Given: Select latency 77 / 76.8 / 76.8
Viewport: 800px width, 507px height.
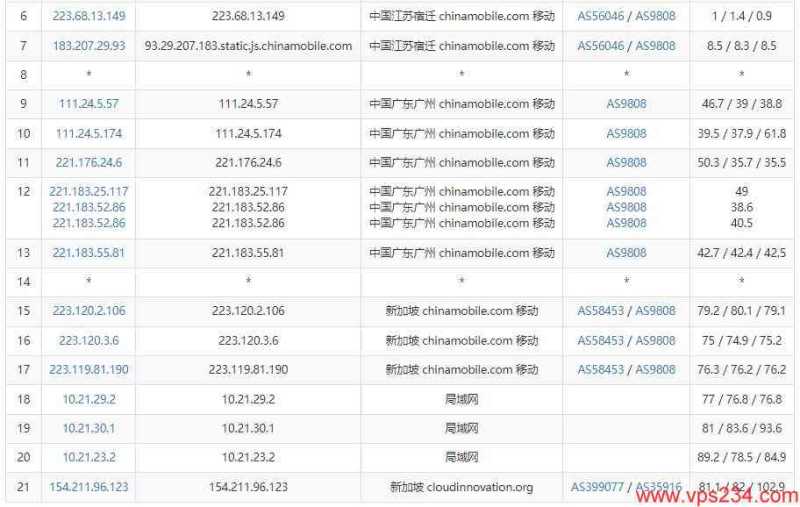Looking at the screenshot, I should coord(741,399).
